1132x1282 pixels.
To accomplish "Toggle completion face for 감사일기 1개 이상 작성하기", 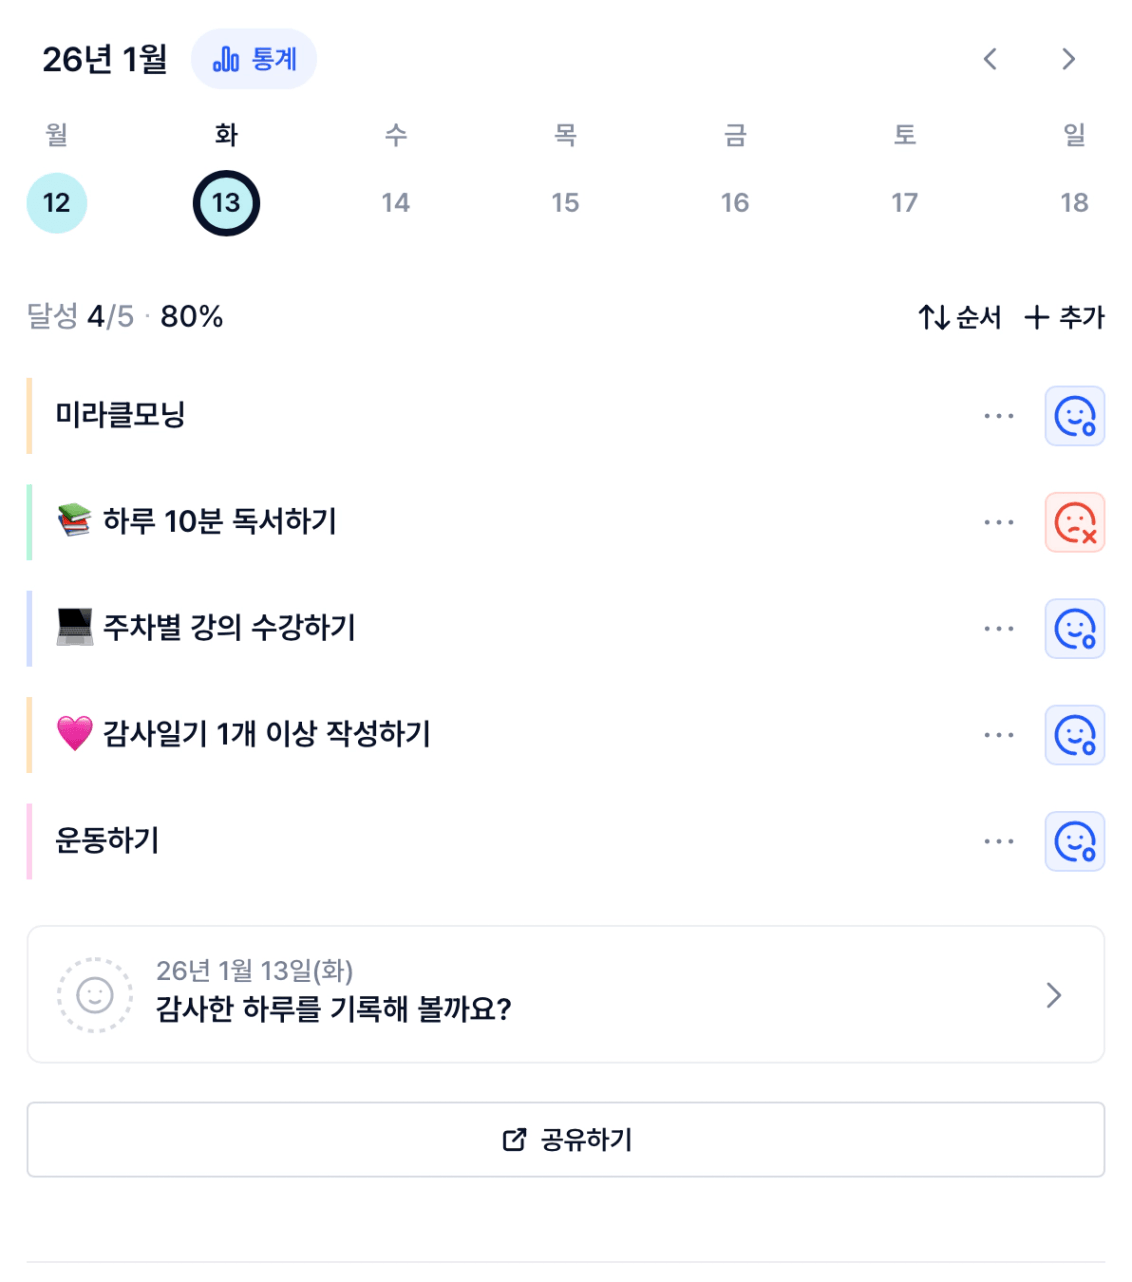I will [x=1074, y=735].
